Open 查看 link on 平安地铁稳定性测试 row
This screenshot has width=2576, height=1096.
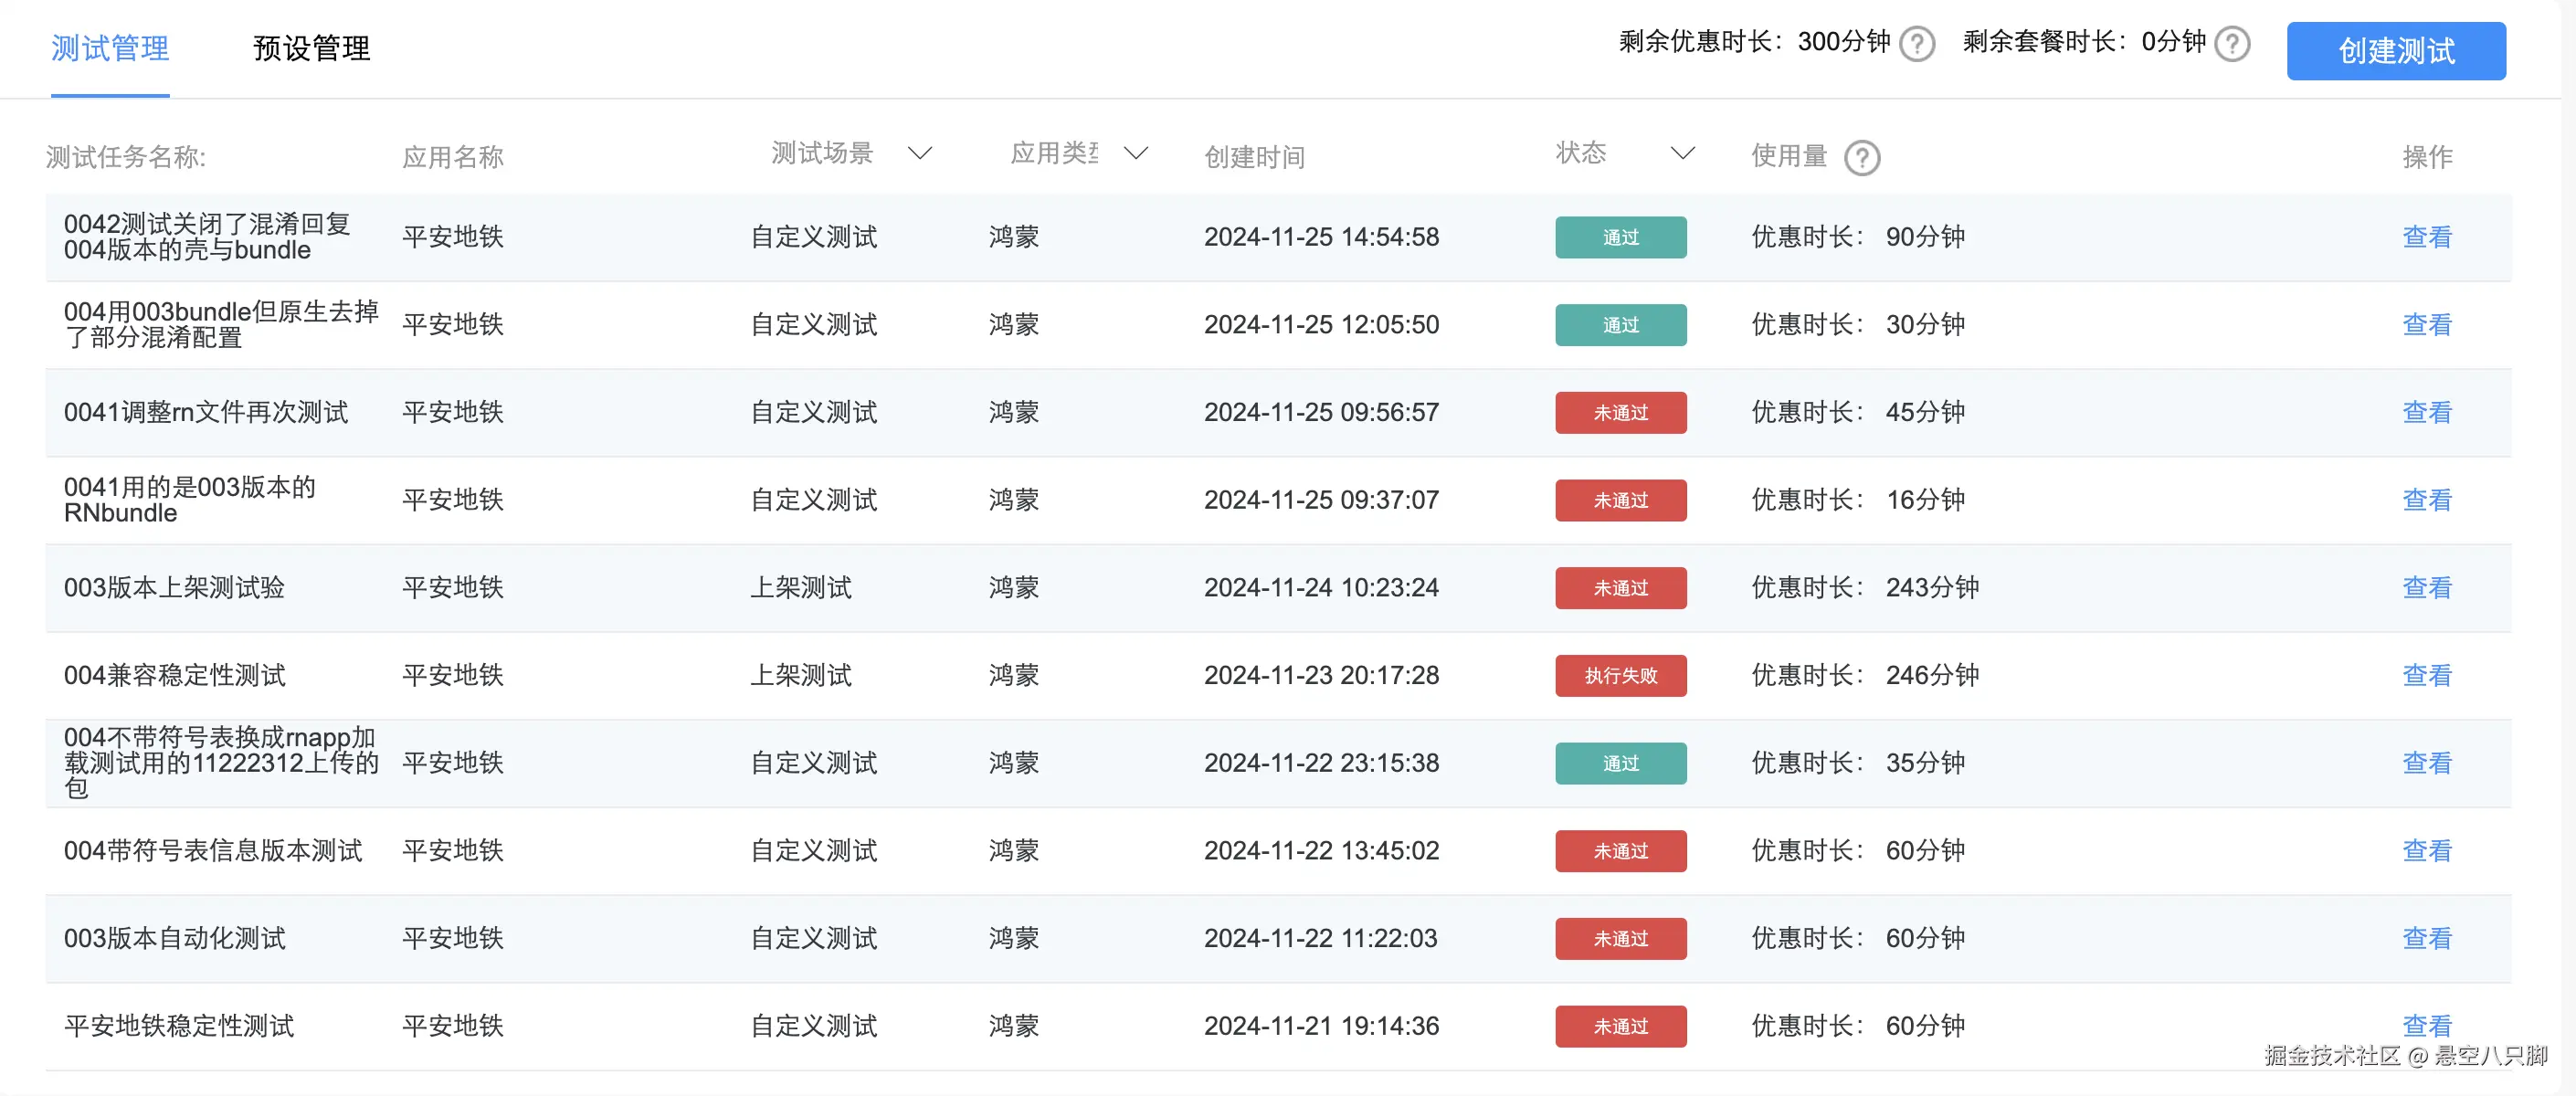(2428, 1025)
